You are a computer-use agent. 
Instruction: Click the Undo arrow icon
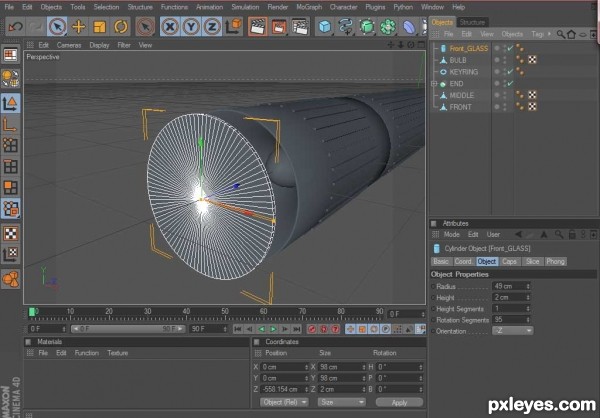coord(16,27)
